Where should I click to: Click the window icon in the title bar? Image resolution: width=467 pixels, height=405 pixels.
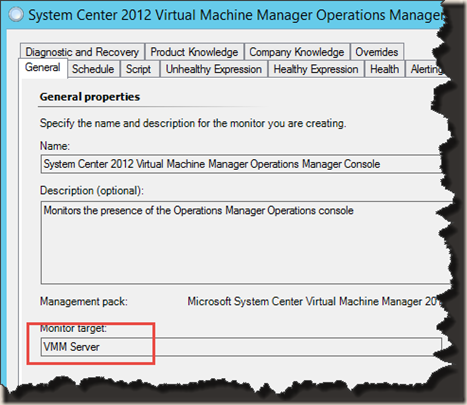[x=16, y=15]
